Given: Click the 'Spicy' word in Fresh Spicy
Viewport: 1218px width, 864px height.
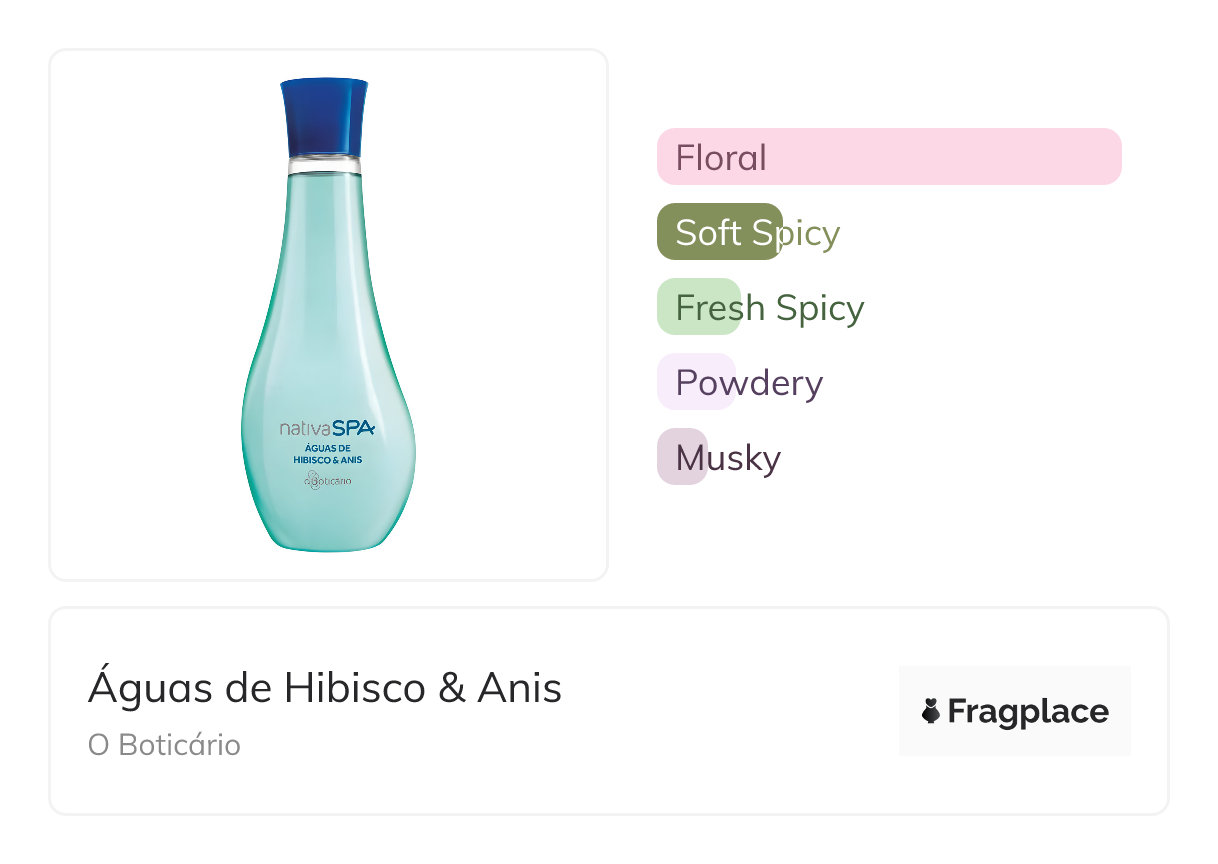Looking at the screenshot, I should pos(820,307).
